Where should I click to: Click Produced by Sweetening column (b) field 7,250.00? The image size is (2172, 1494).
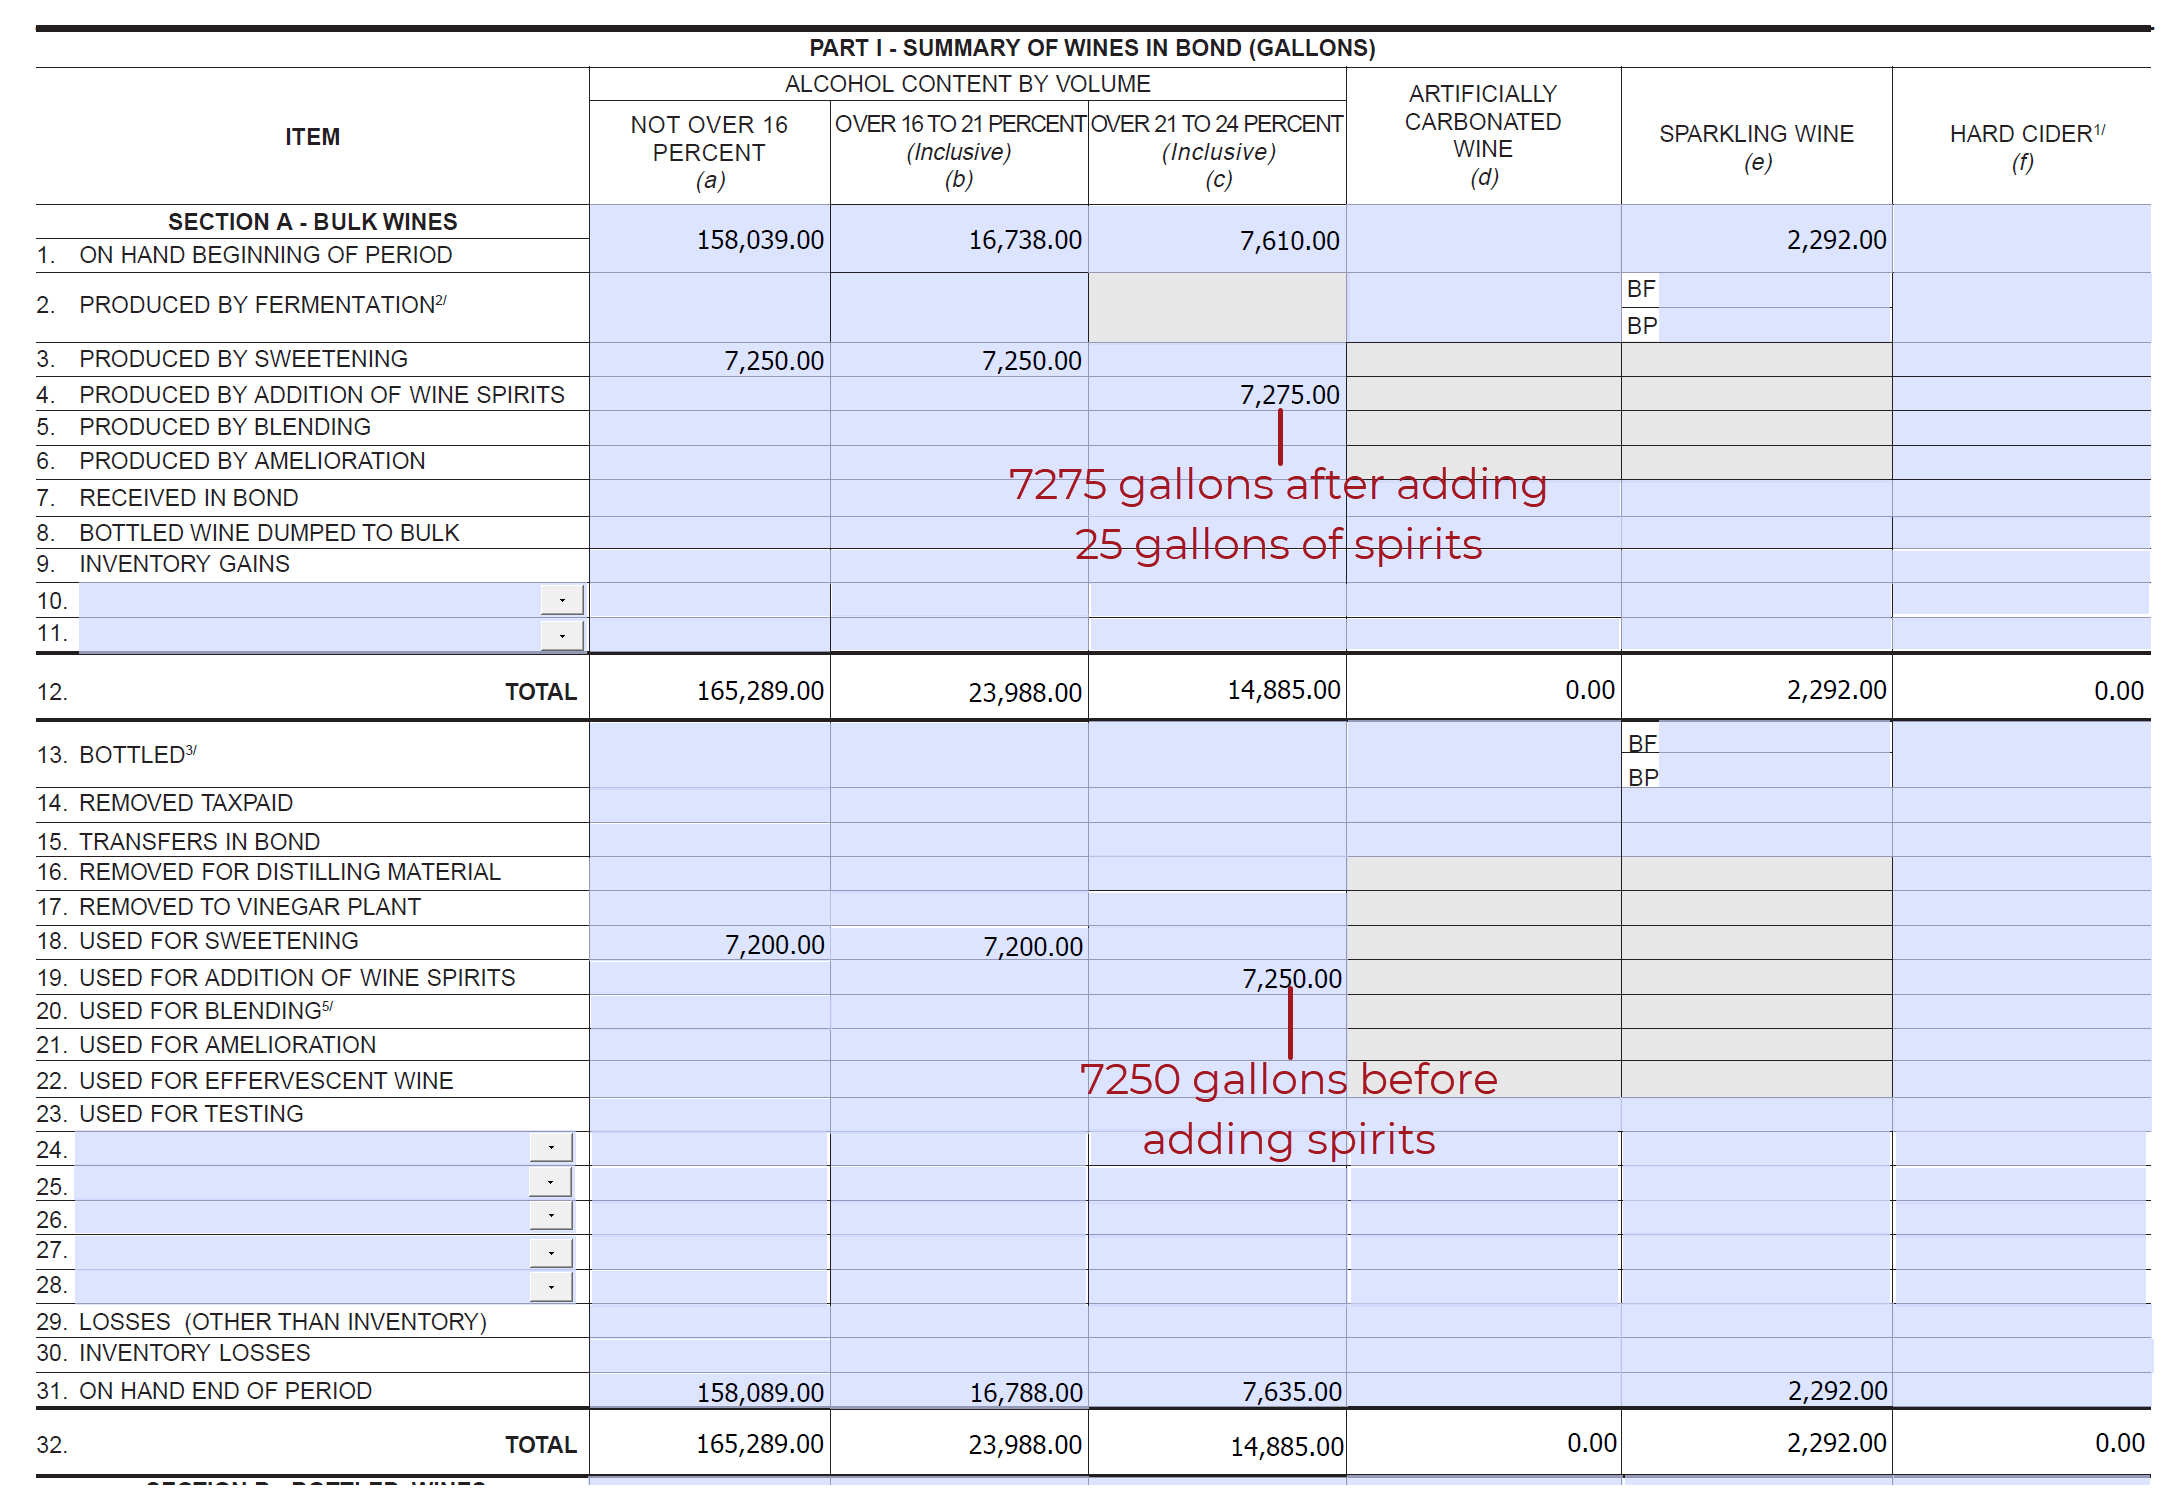959,360
